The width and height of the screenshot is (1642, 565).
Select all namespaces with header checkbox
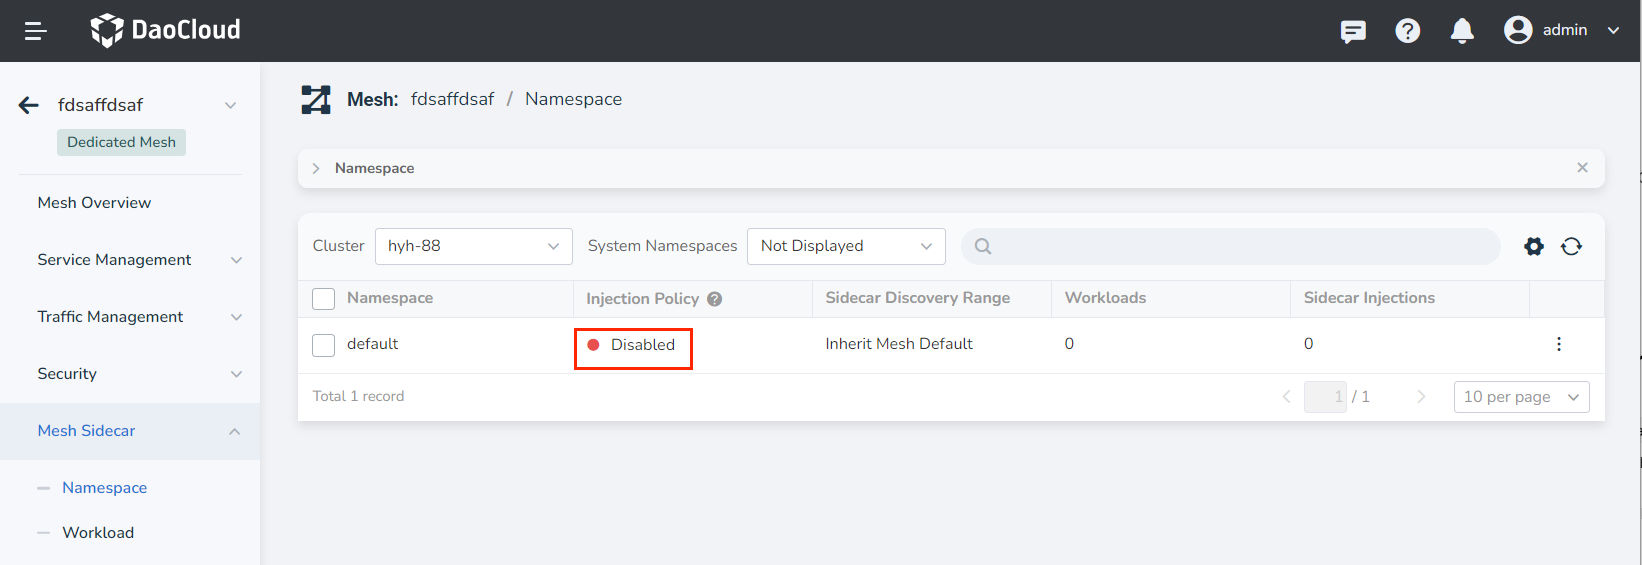coord(323,299)
